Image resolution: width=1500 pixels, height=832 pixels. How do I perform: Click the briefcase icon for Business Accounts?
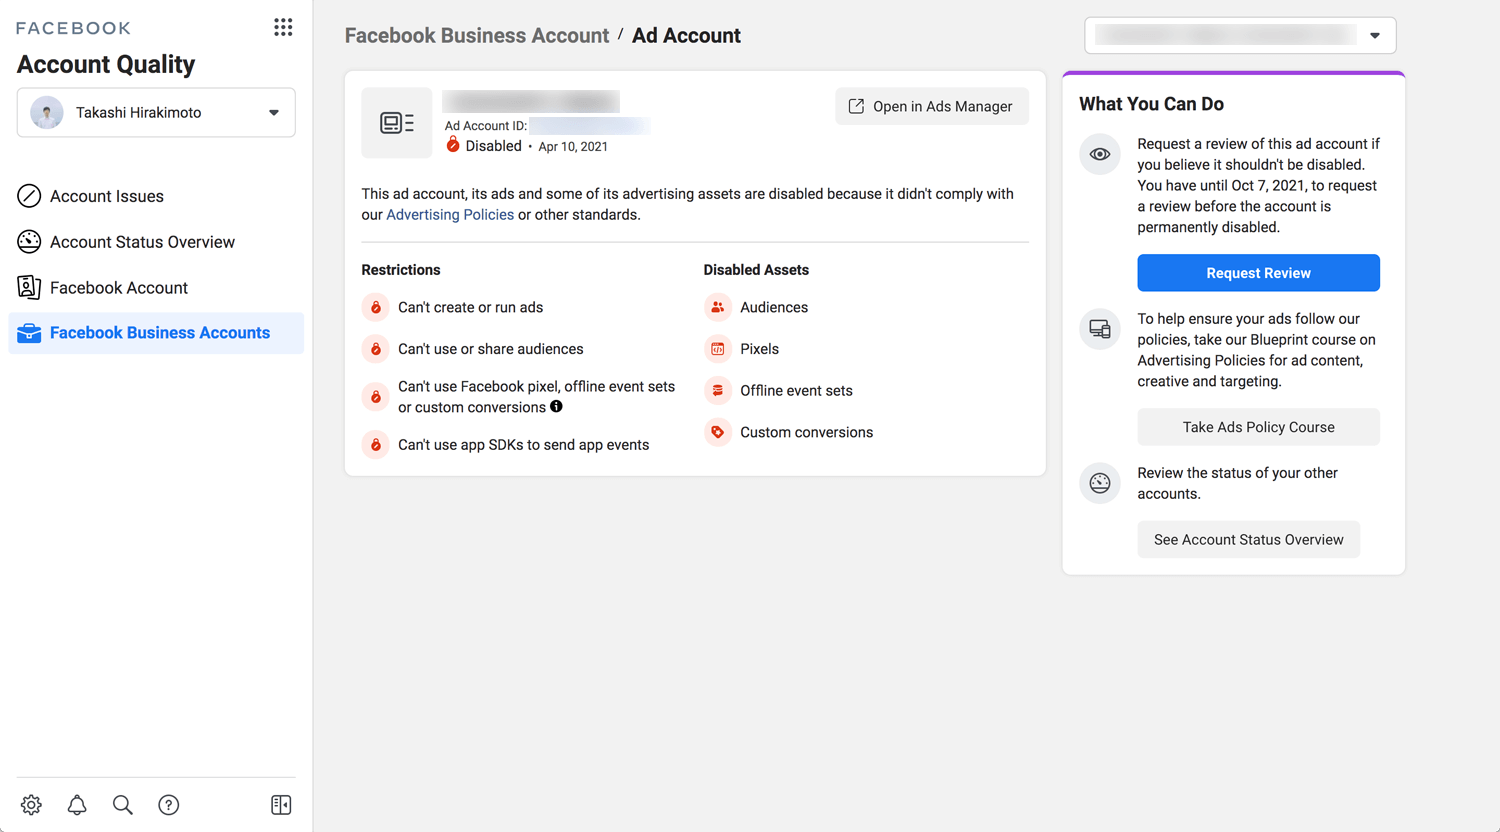[x=29, y=333]
